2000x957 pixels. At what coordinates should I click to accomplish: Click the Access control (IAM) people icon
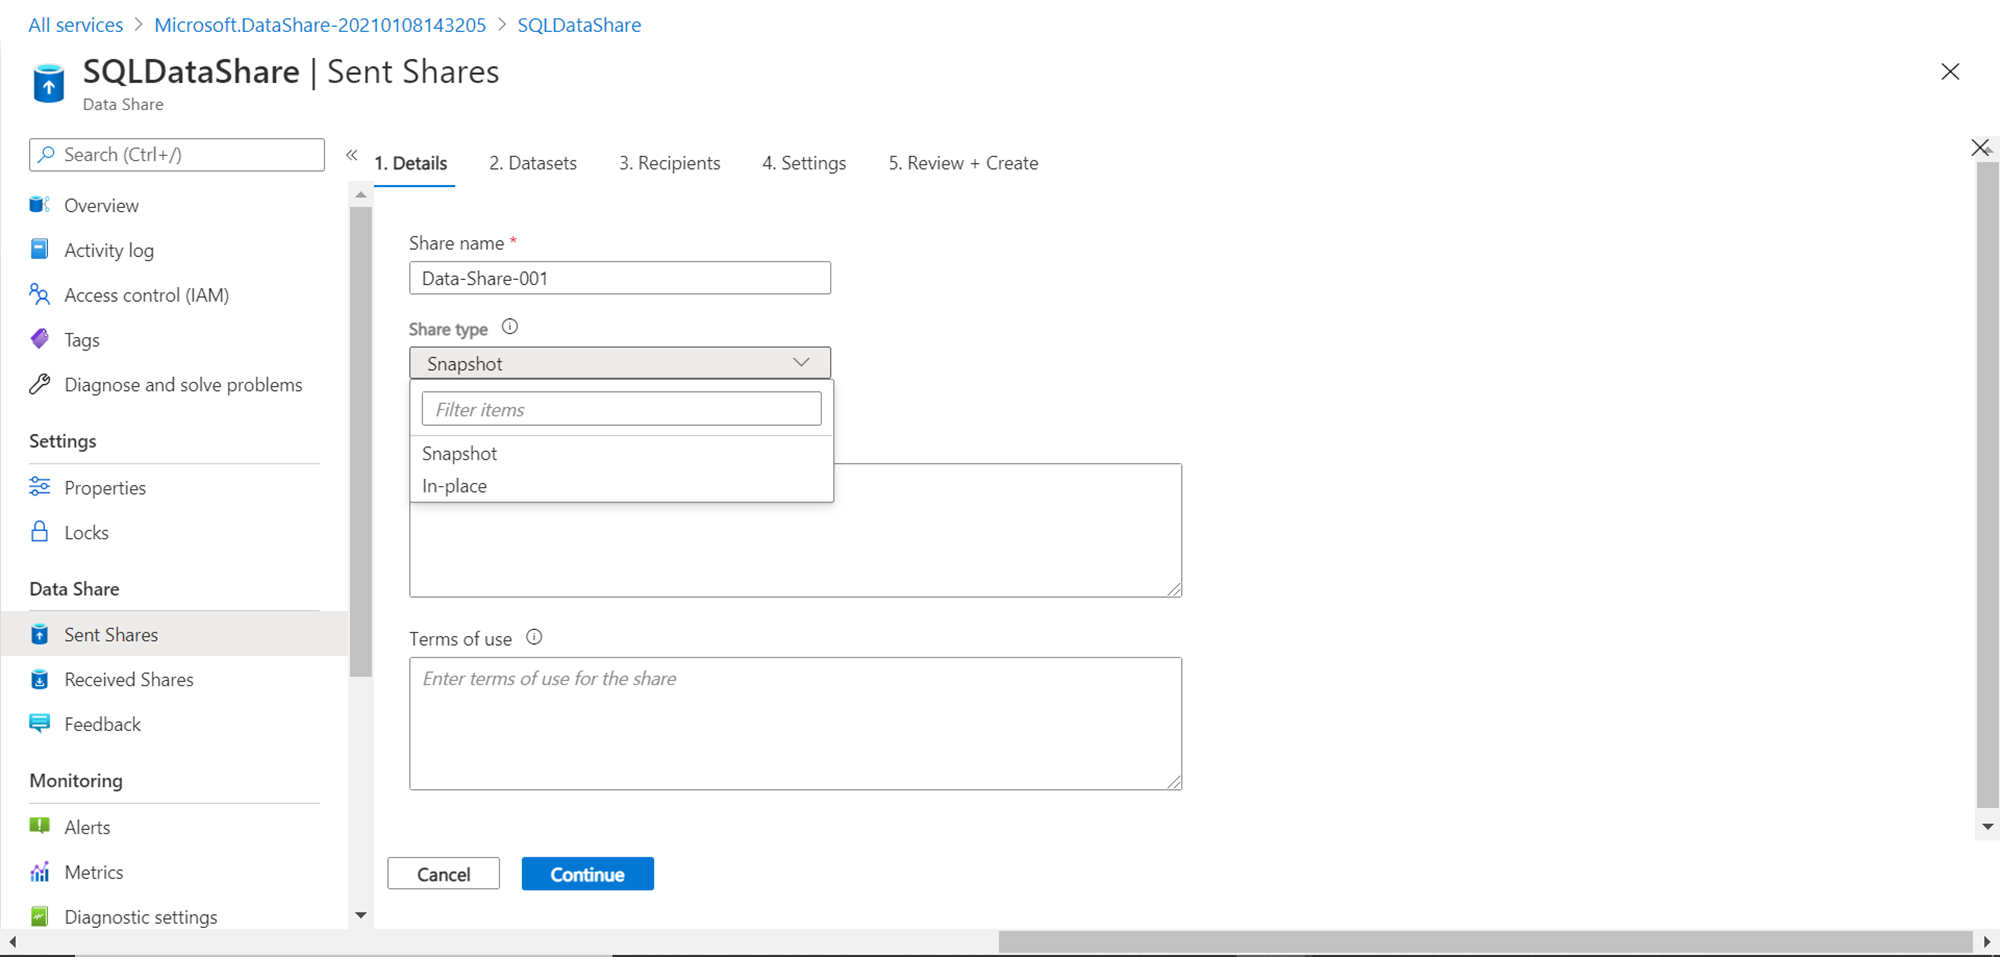click(x=40, y=294)
